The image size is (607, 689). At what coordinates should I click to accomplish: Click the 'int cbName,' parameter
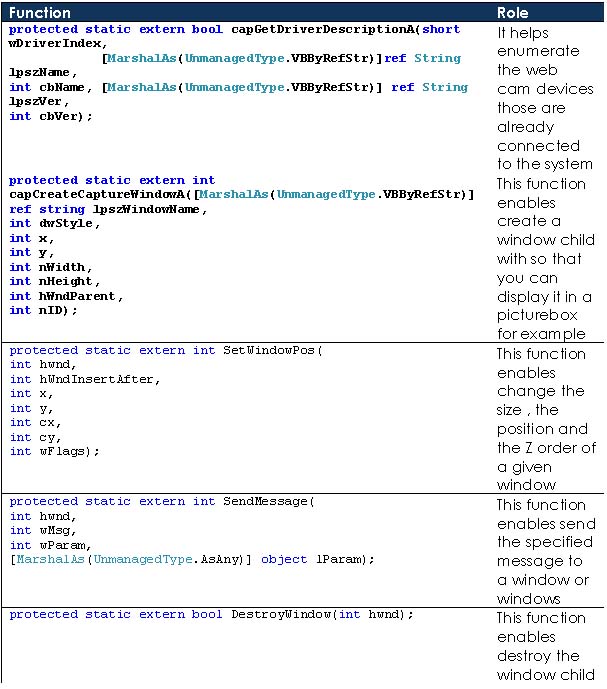(51, 87)
